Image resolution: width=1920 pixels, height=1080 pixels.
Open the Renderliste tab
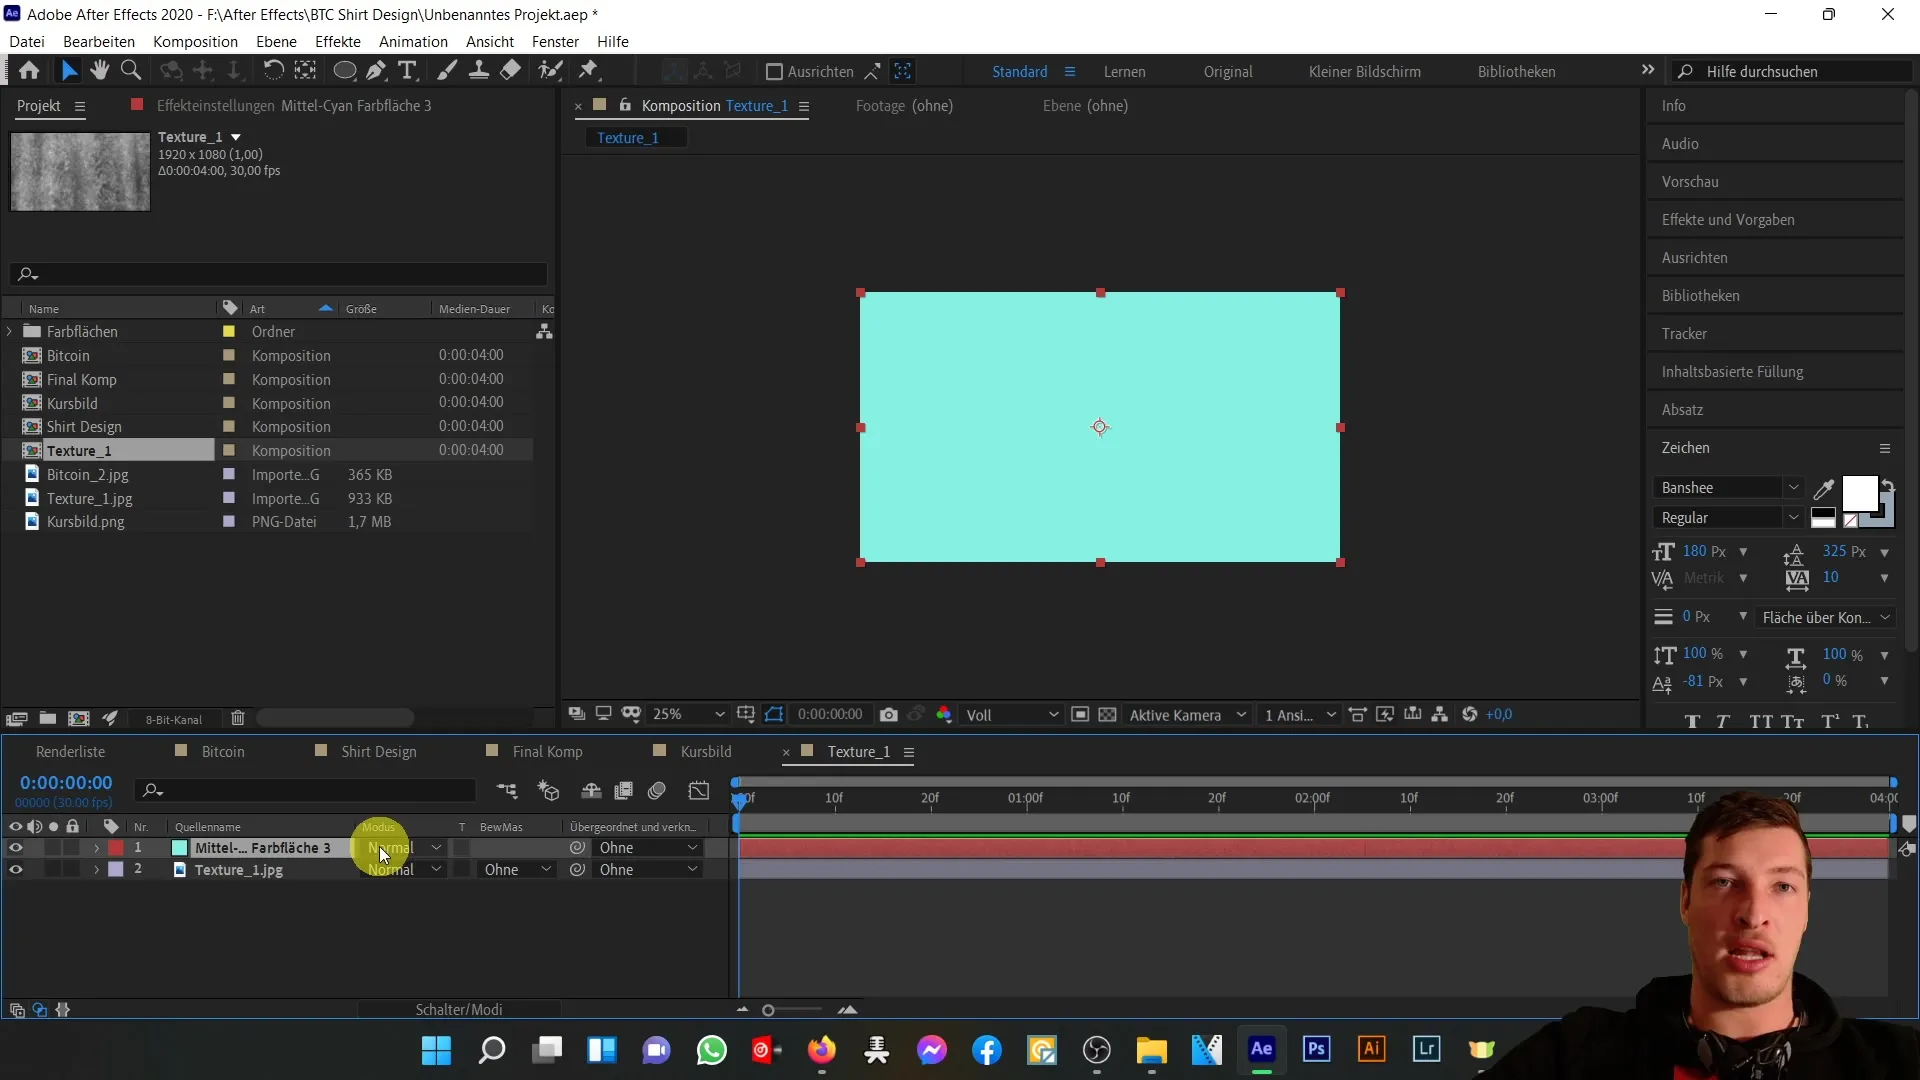(70, 752)
